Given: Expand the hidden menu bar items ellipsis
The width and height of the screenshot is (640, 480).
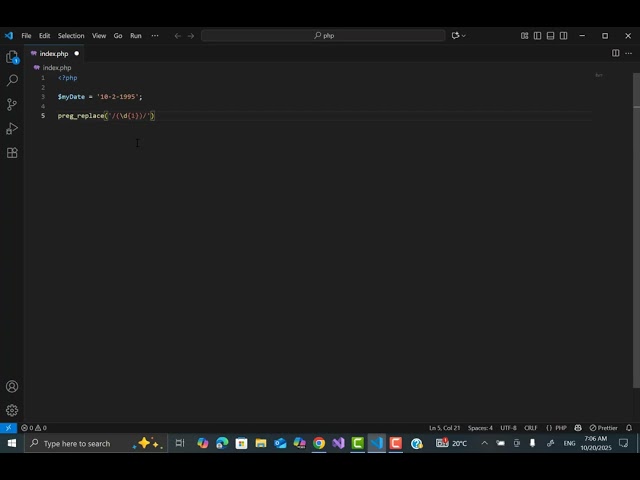Looking at the screenshot, I should (155, 36).
